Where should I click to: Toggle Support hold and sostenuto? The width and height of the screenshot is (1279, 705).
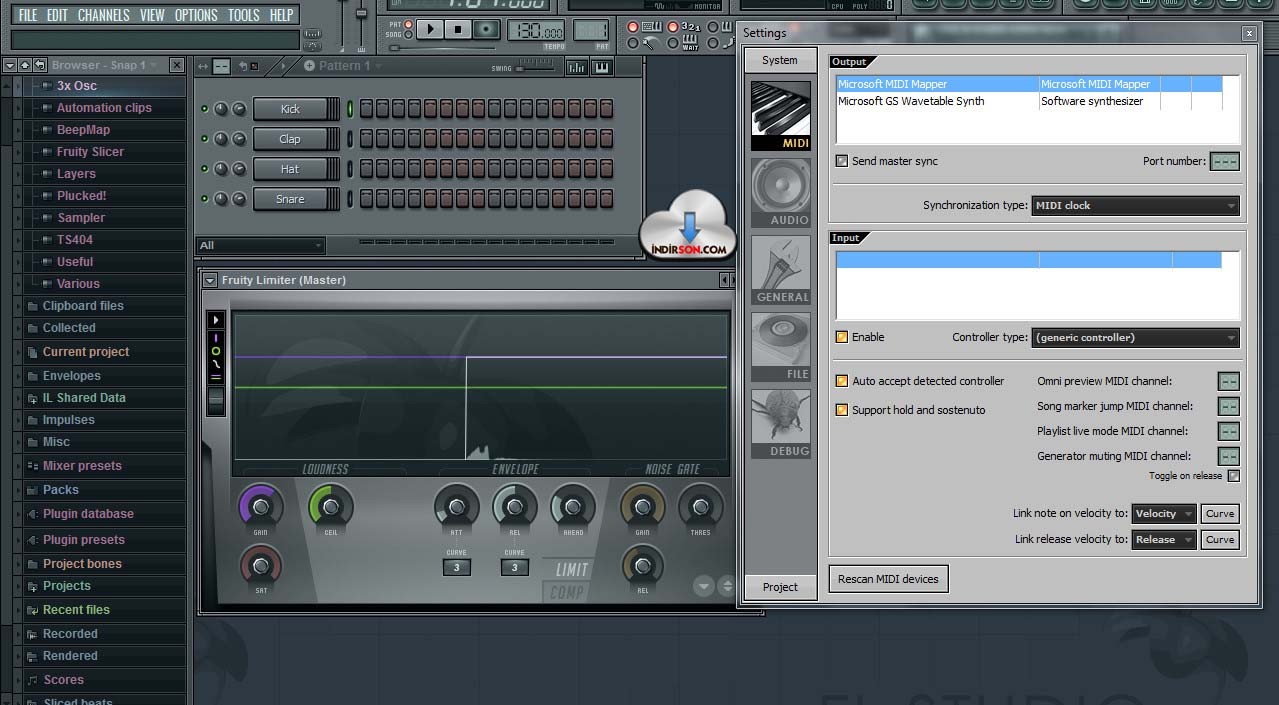[x=842, y=410]
